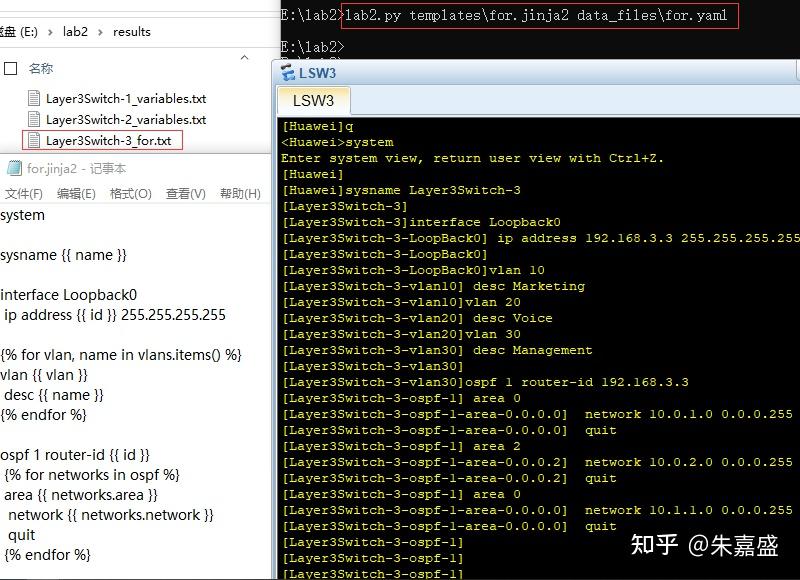800x580 pixels.
Task: Expand the breadcrumb chevron before results
Action: click(100, 32)
